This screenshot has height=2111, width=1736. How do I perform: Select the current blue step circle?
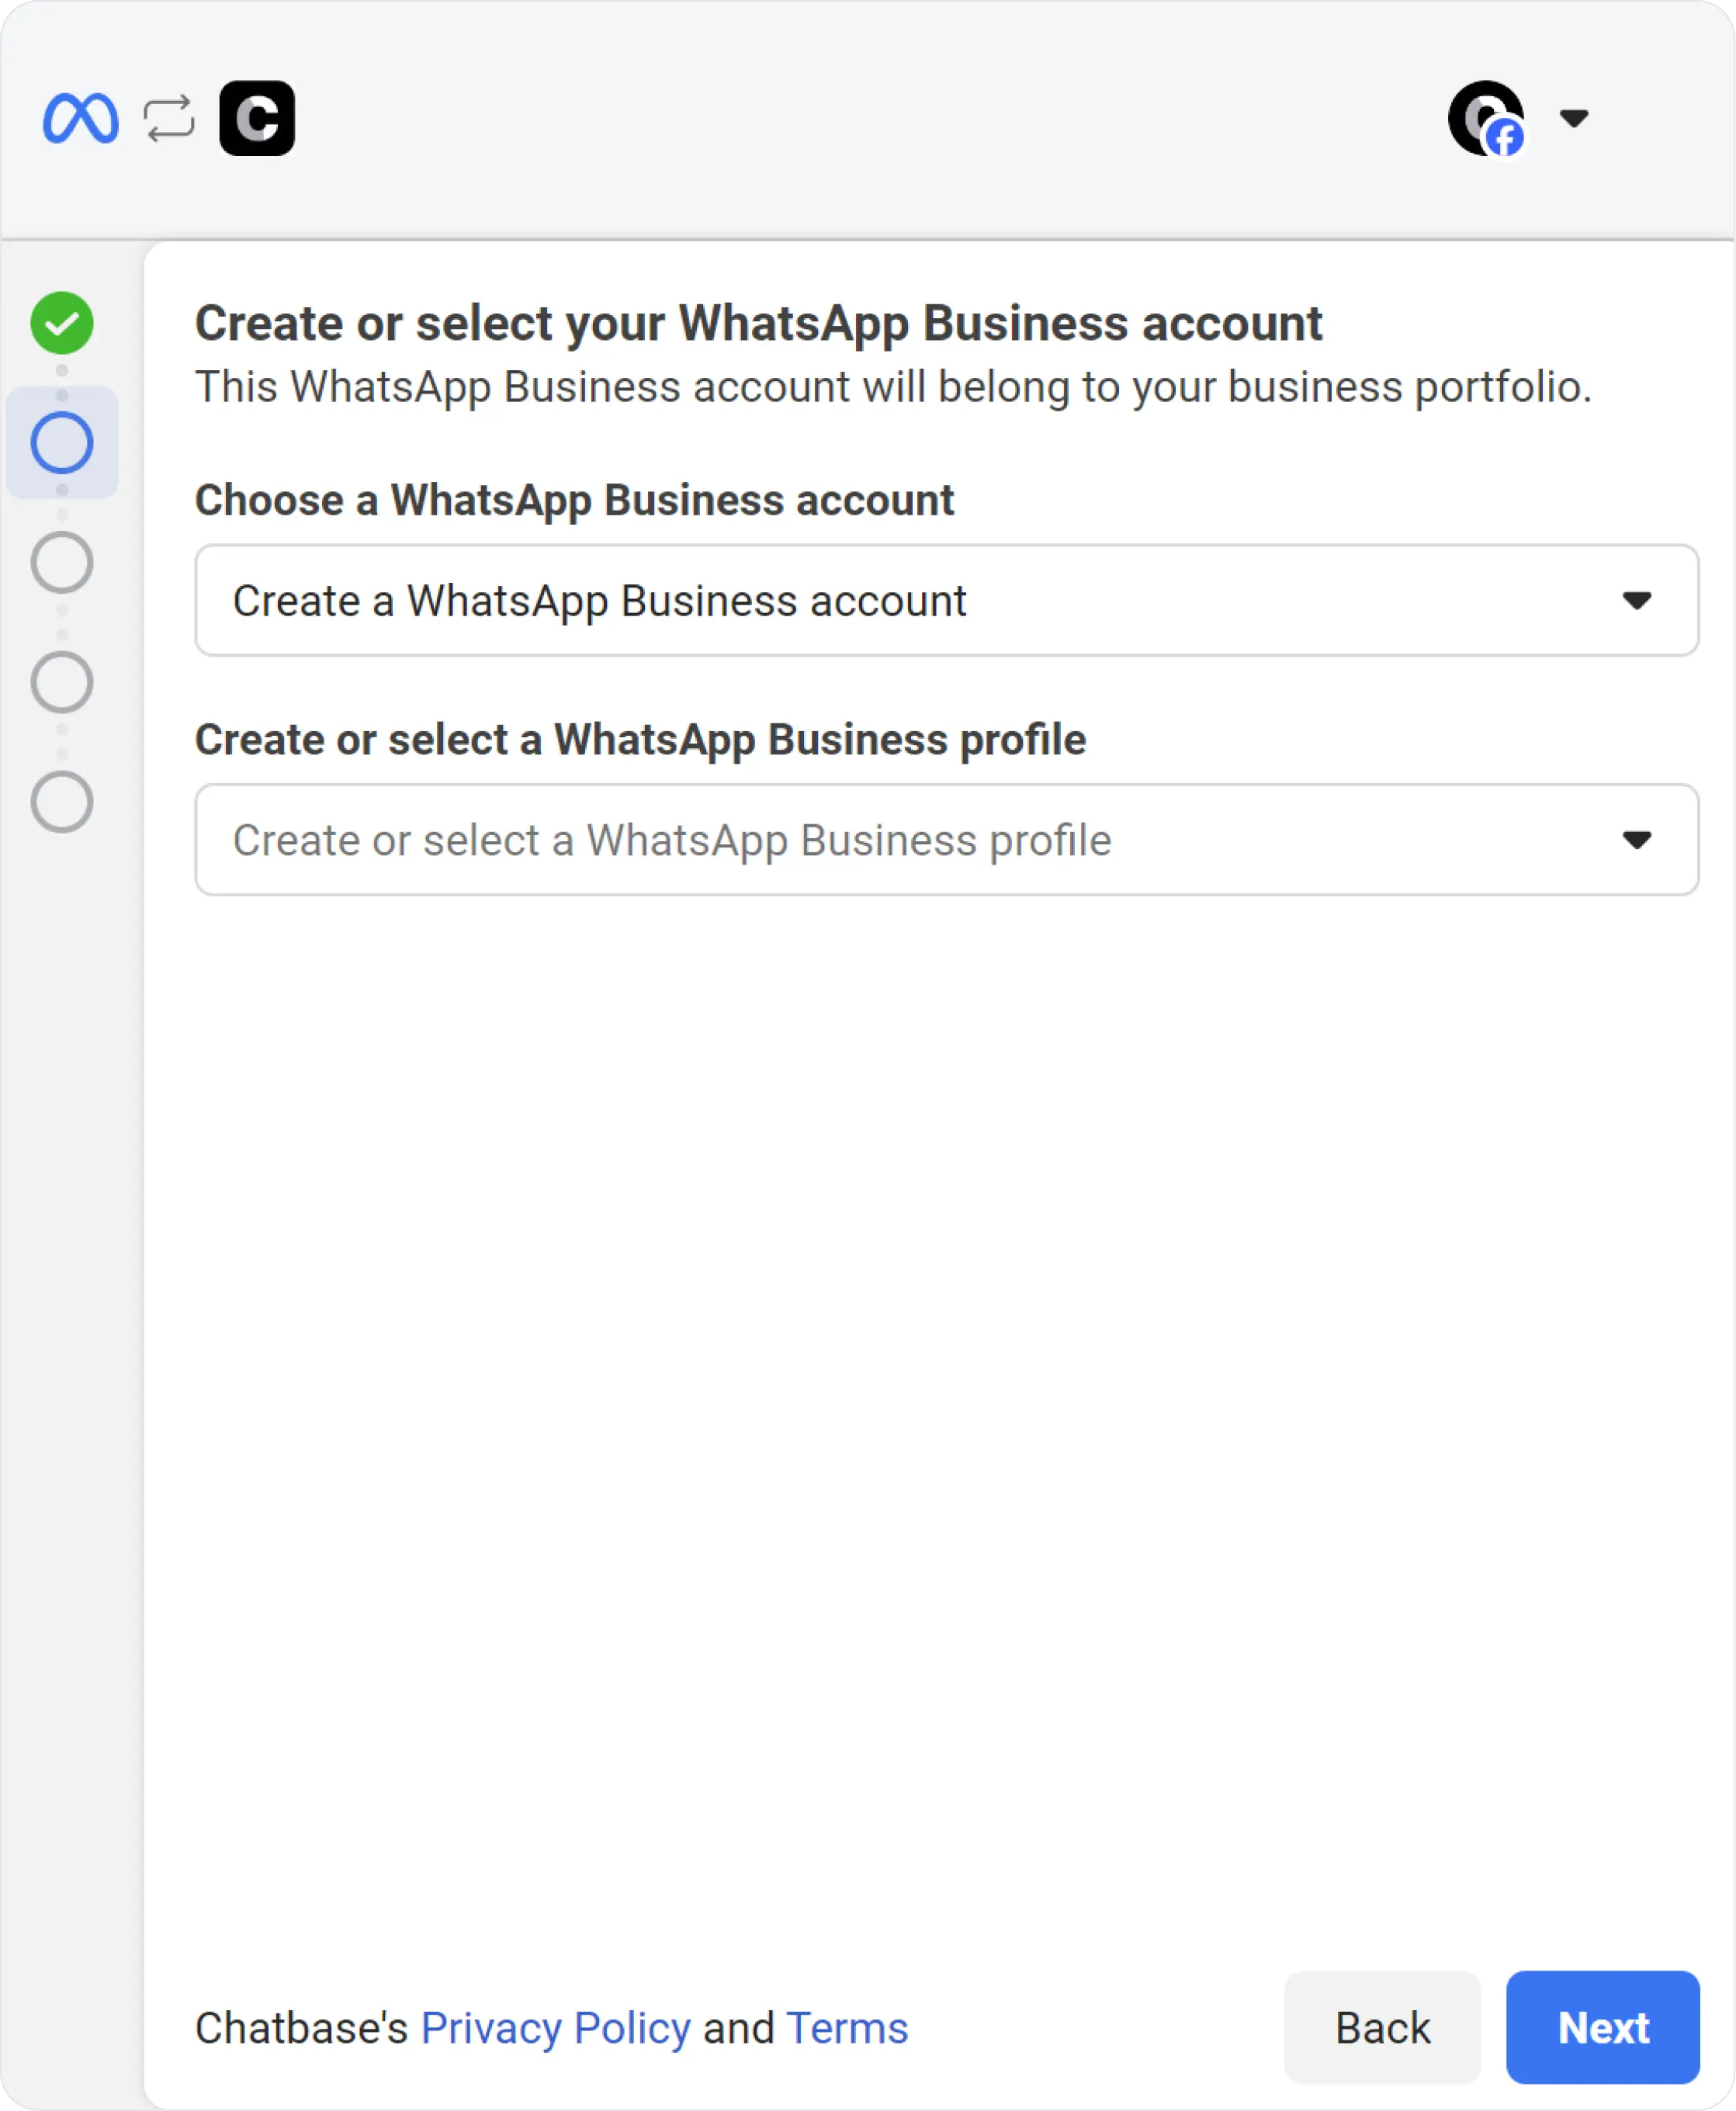click(62, 443)
